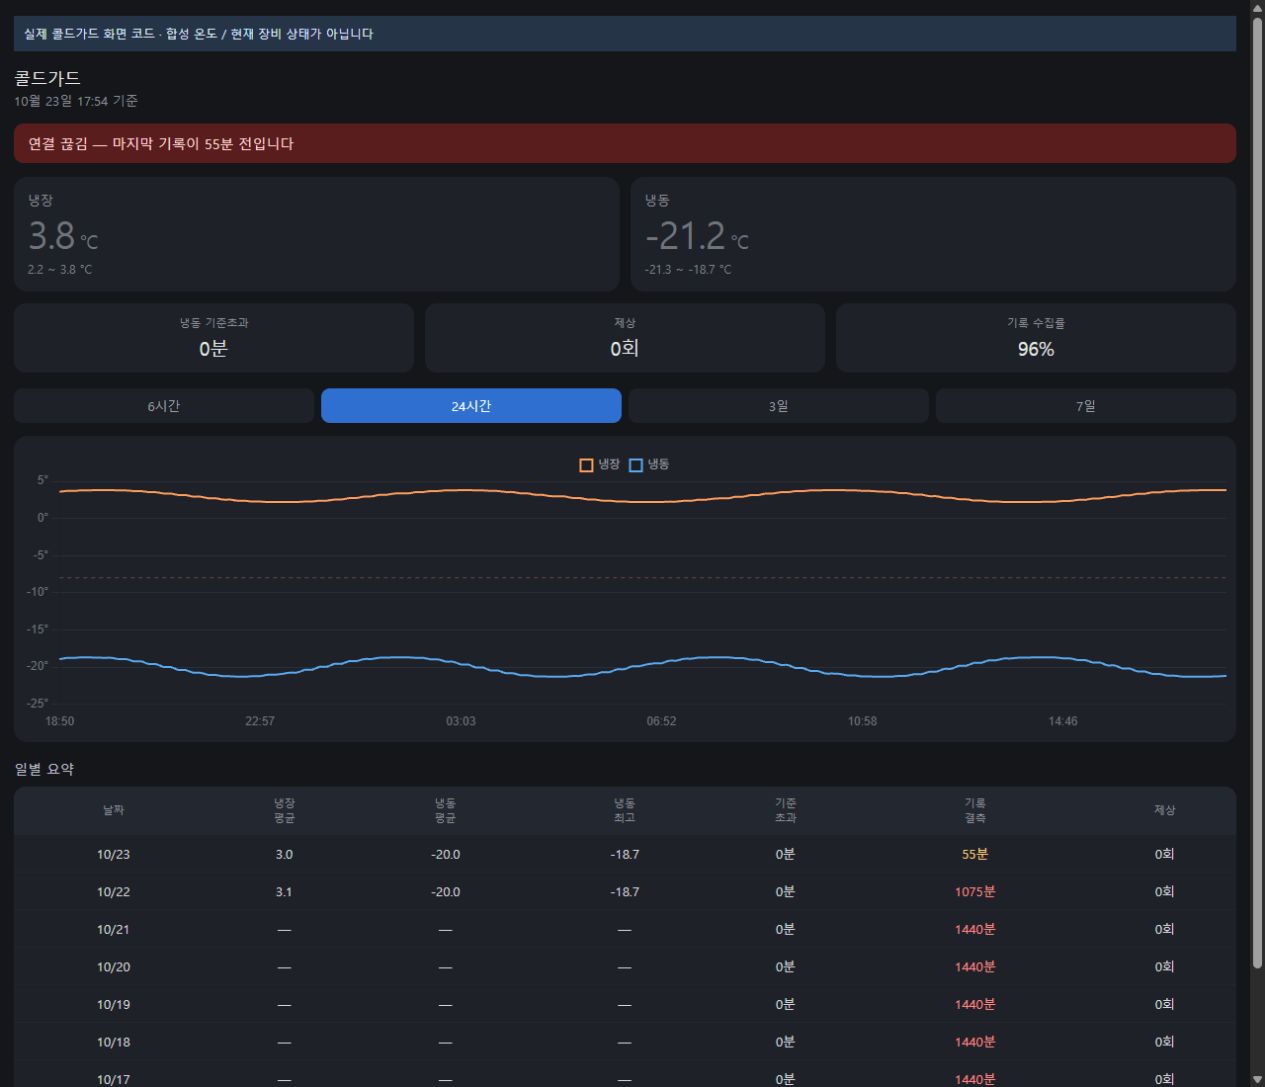The width and height of the screenshot is (1265, 1087).
Task: Click the 실제 콜드가드 화면 코드 notice banner
Action: pyautogui.click(x=625, y=33)
